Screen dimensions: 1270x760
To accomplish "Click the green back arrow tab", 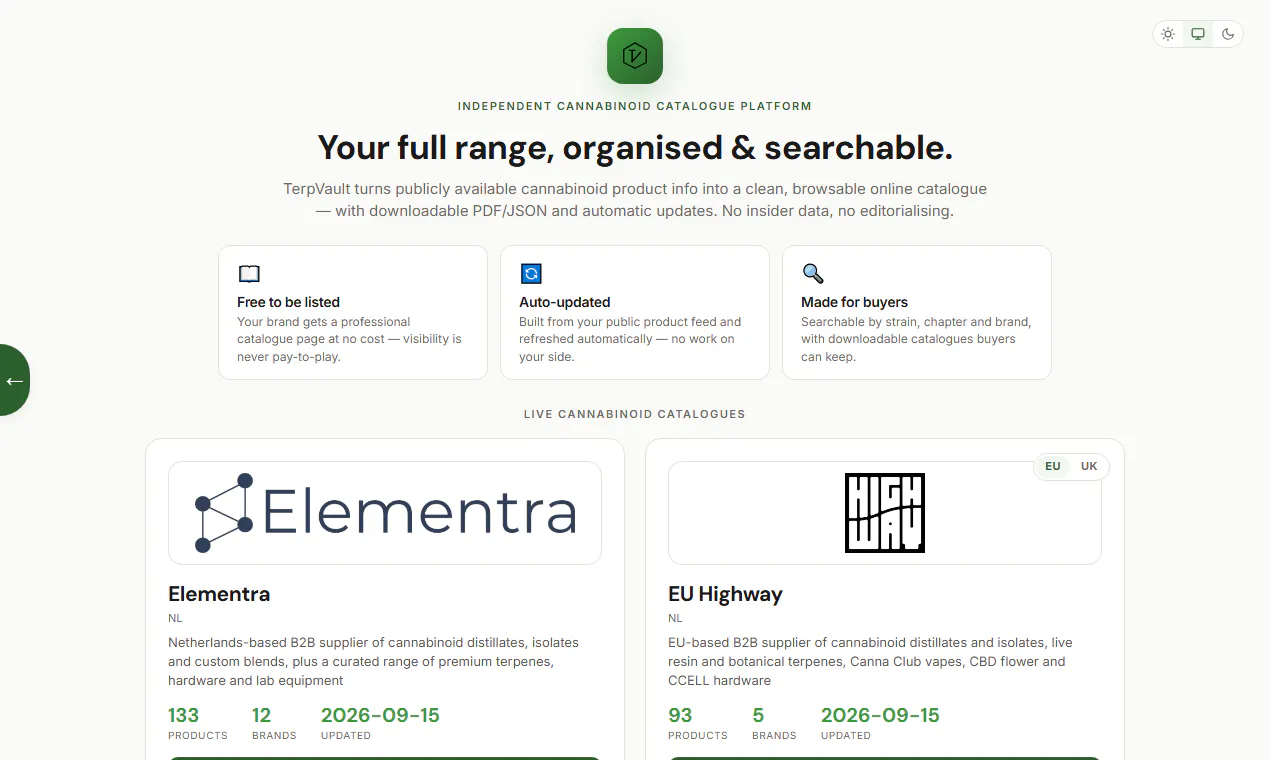I will pos(14,380).
